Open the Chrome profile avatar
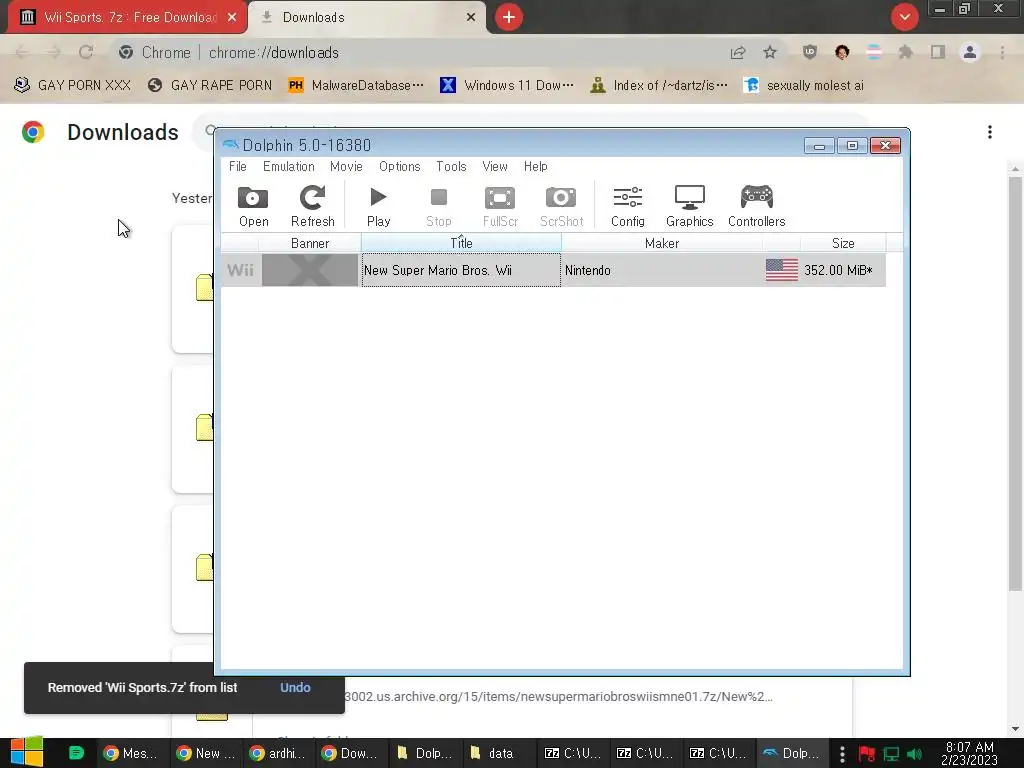The height and width of the screenshot is (768, 1024). point(970,52)
